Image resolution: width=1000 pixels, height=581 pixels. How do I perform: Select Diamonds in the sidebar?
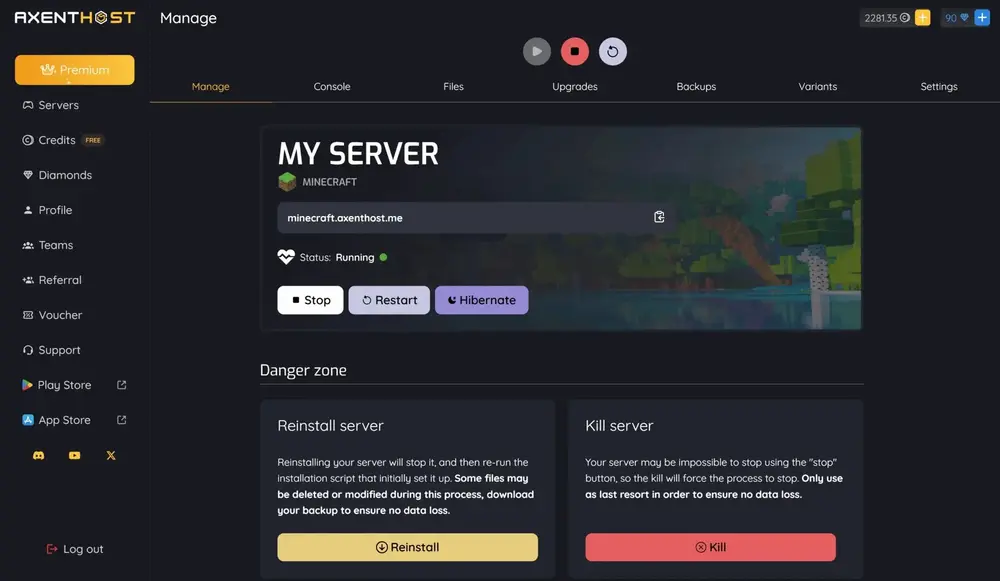coord(62,174)
